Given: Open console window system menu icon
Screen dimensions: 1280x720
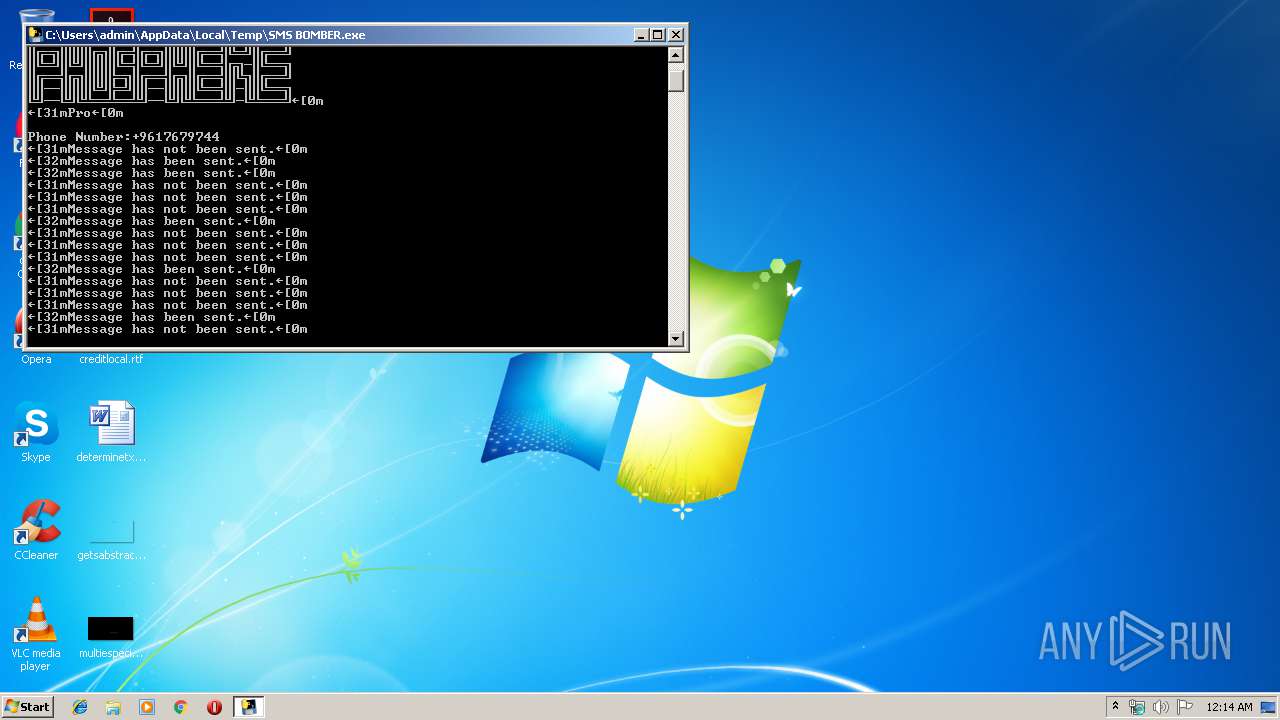Looking at the screenshot, I should [35, 34].
